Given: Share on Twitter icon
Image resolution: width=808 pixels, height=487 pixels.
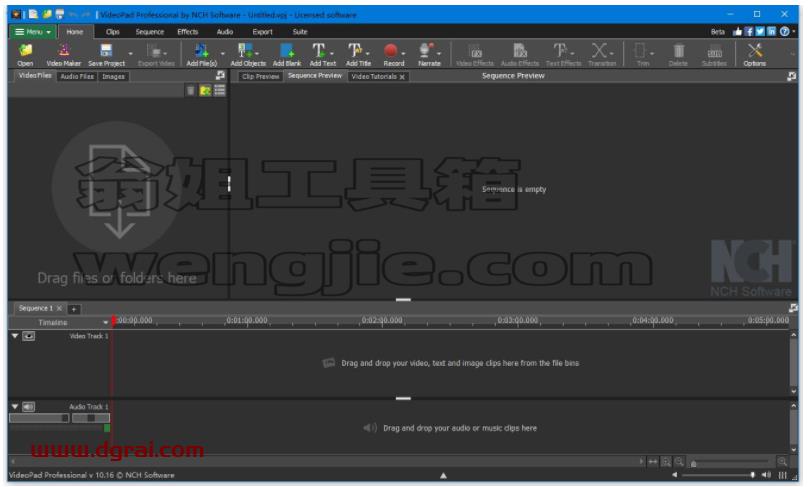Looking at the screenshot, I should point(760,31).
